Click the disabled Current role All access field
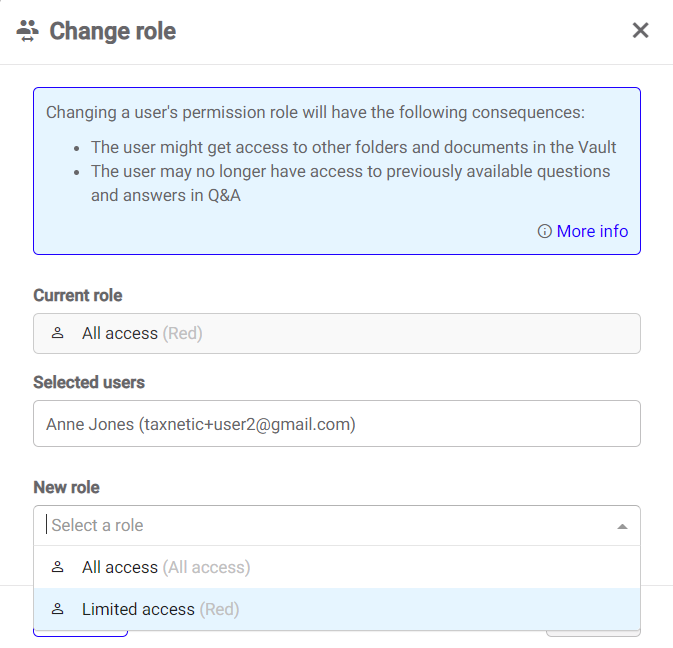Screen dimensions: 673x648 tap(336, 333)
